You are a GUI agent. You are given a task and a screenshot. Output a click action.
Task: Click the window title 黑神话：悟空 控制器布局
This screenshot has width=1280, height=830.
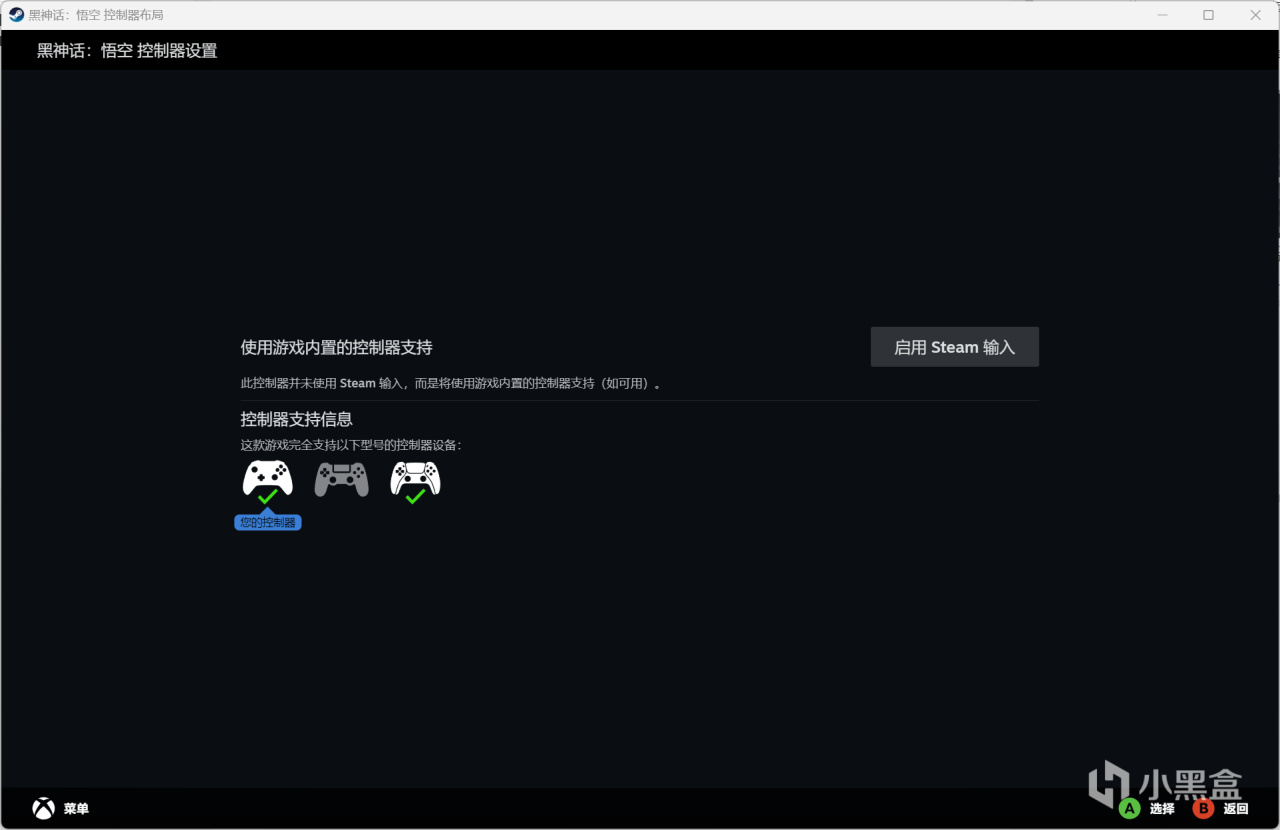(96, 15)
